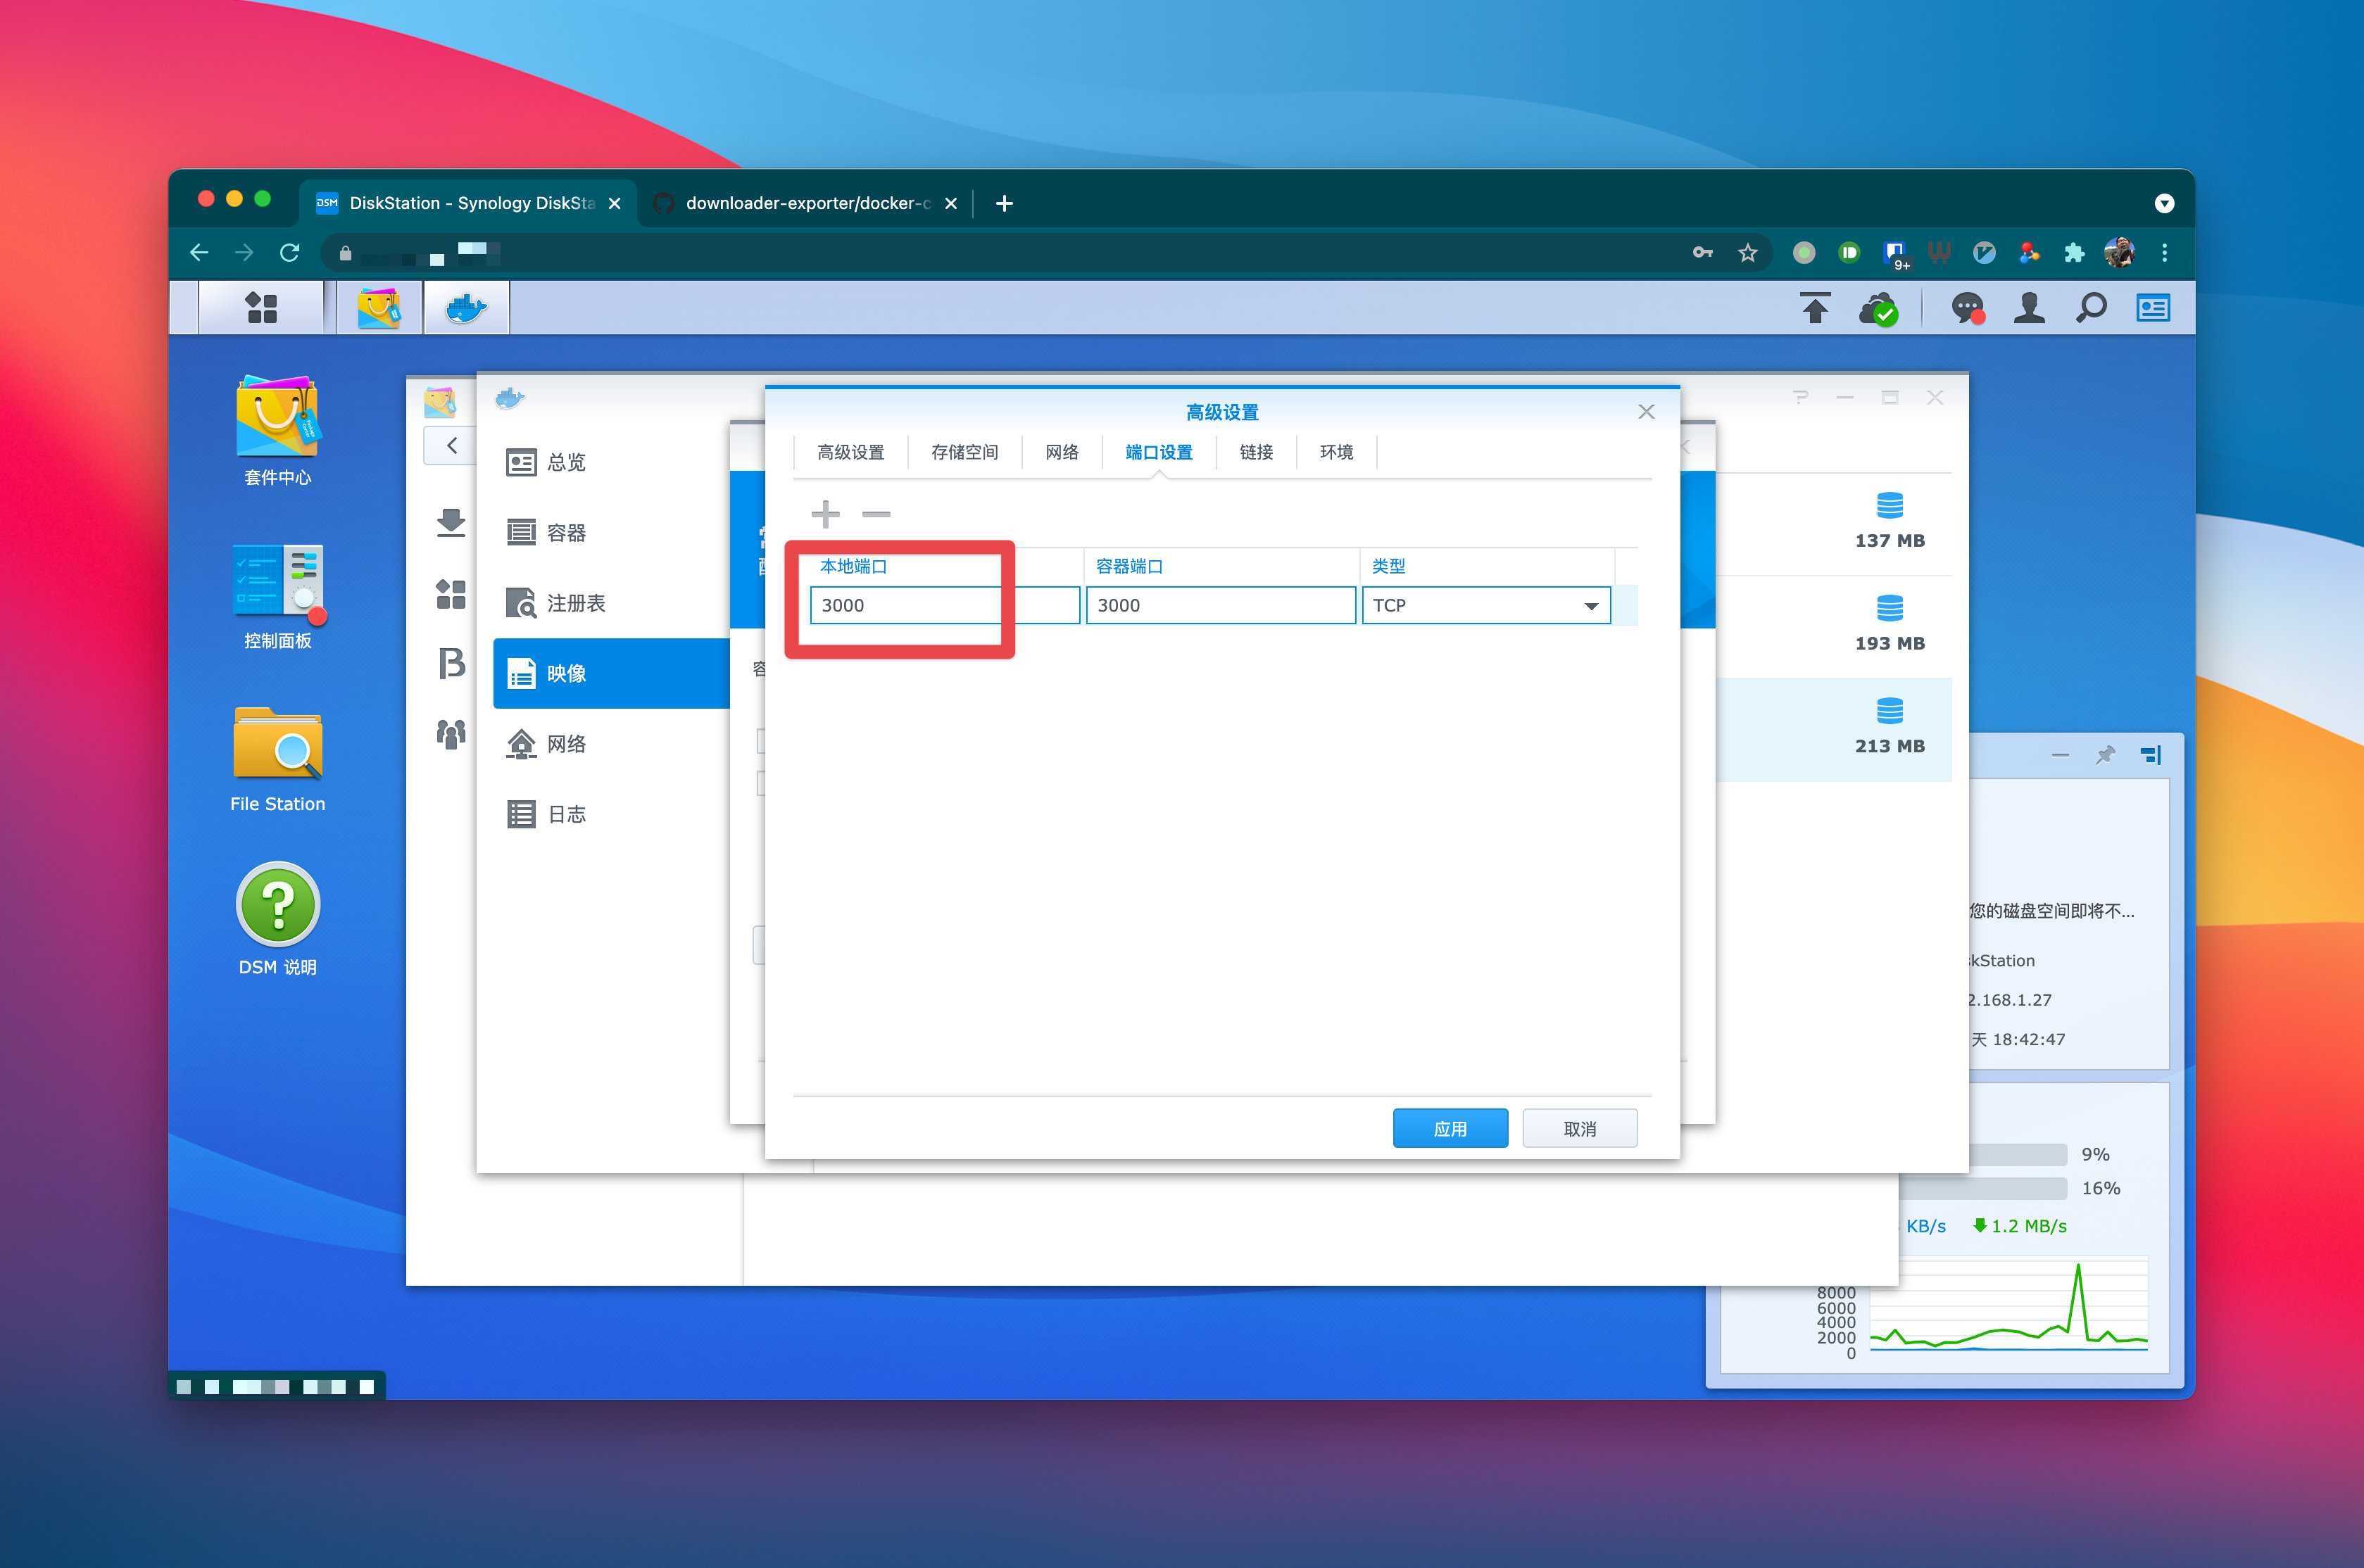The height and width of the screenshot is (1568, 2364).
Task: Switch to 链接 tab
Action: (1256, 452)
